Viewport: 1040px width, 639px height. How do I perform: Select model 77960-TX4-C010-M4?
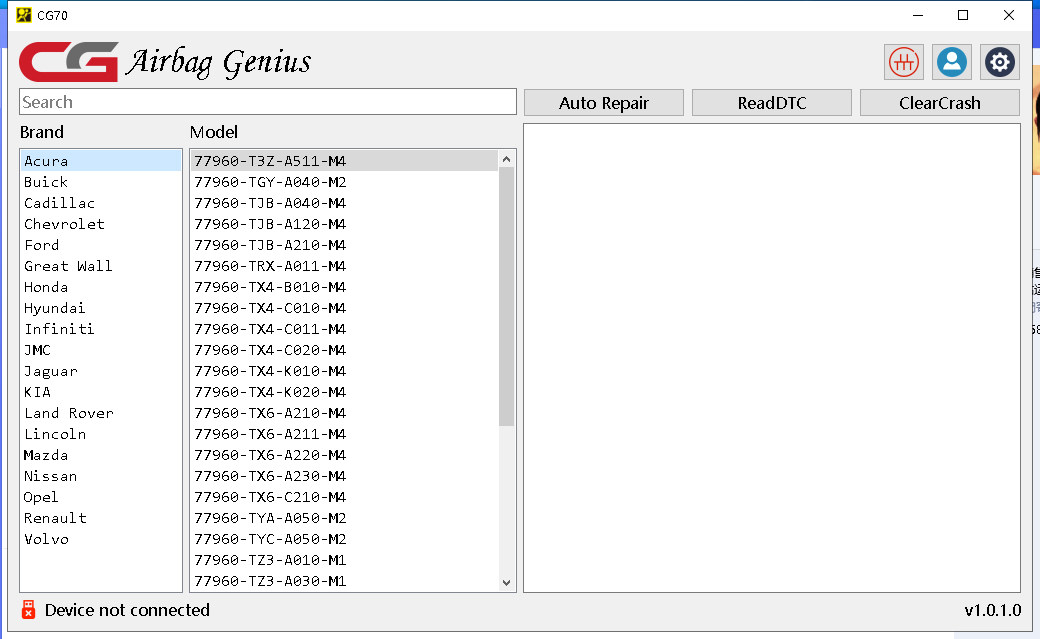tap(270, 308)
